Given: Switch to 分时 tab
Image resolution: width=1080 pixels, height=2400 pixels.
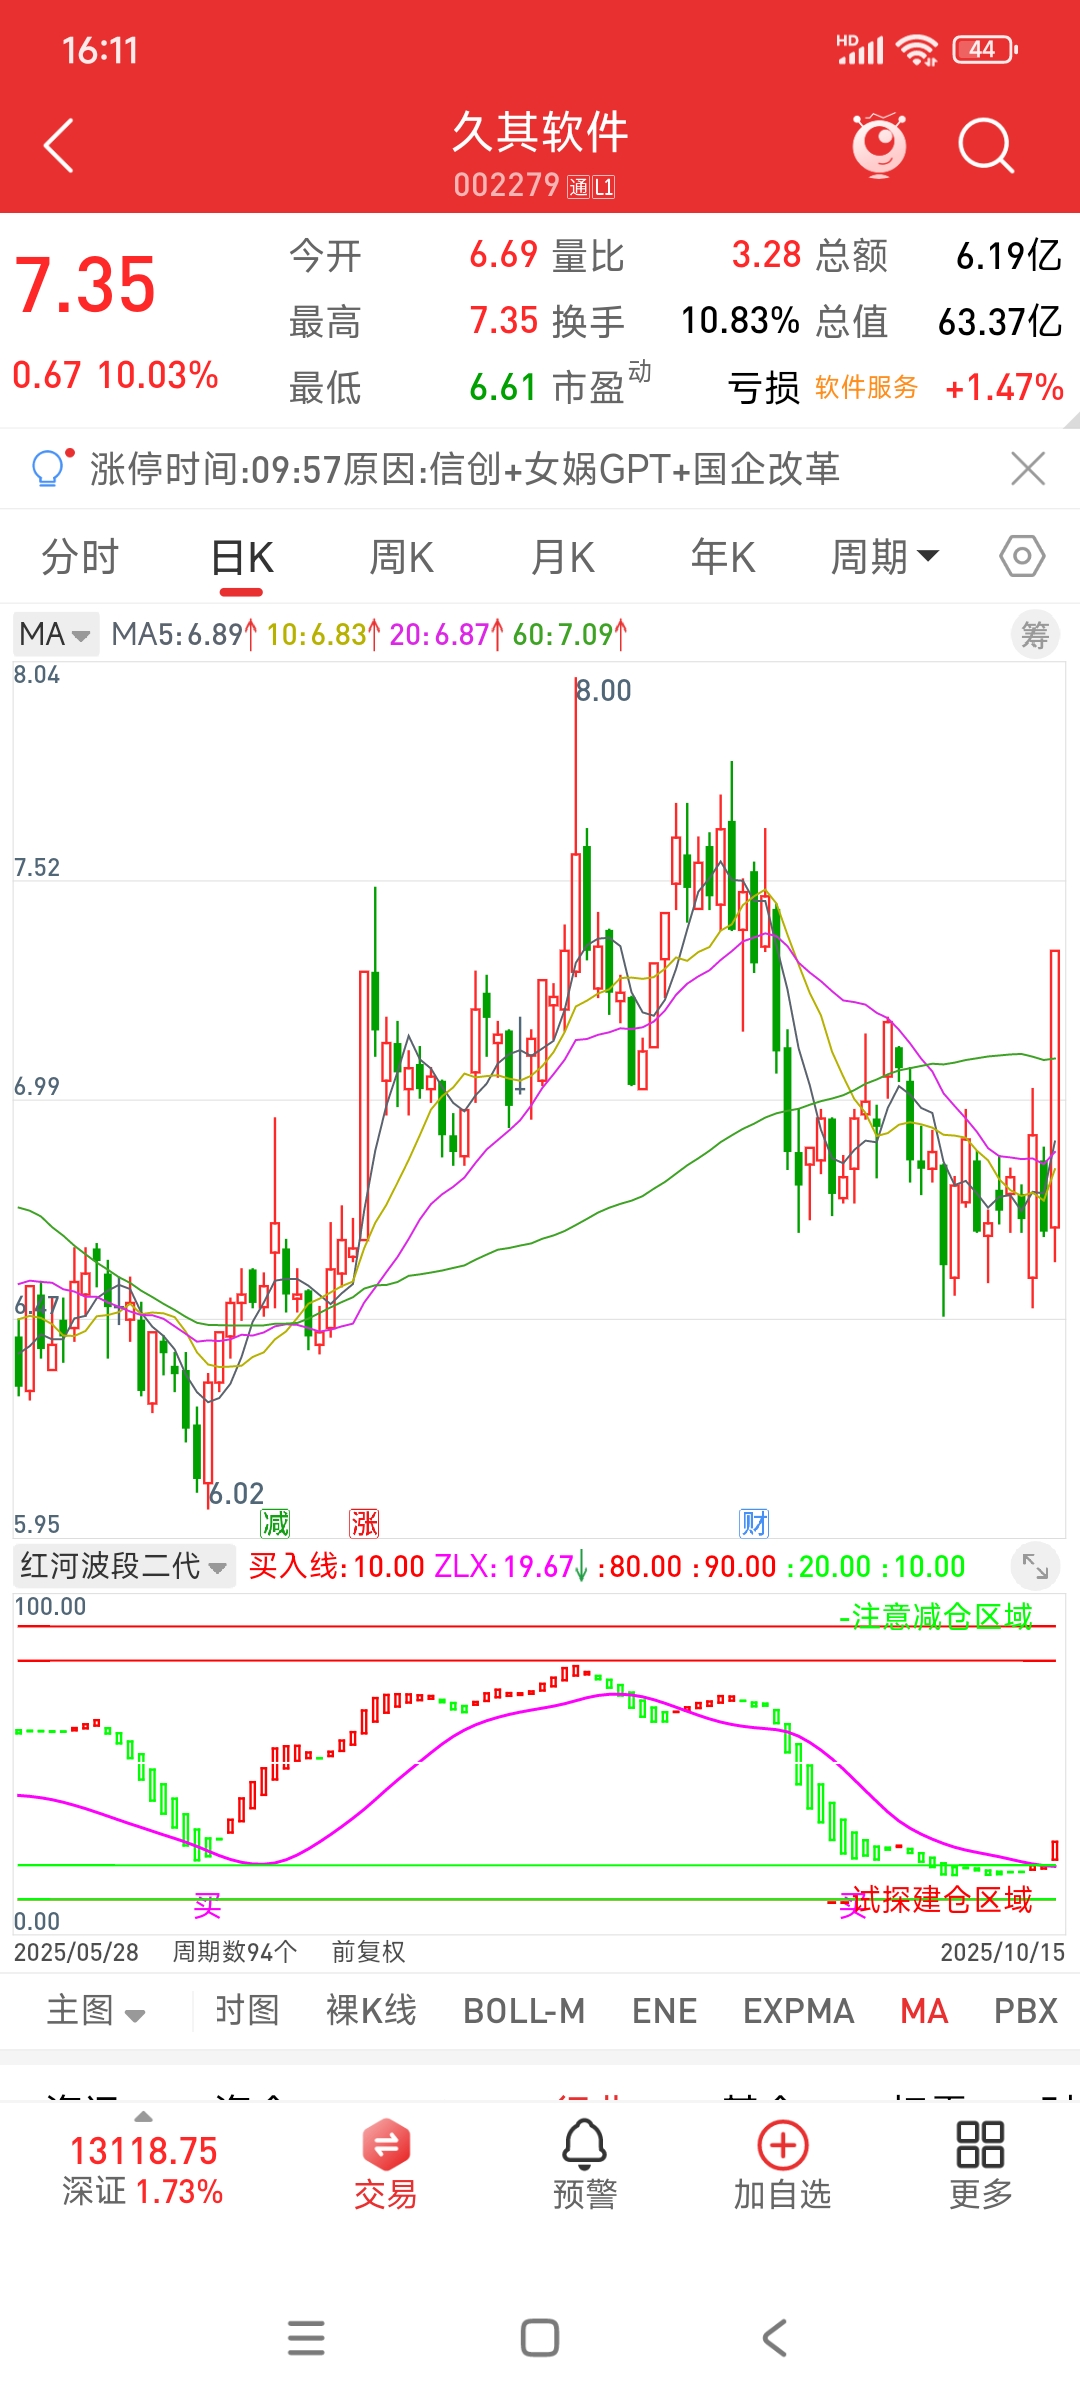Looking at the screenshot, I should [80, 557].
